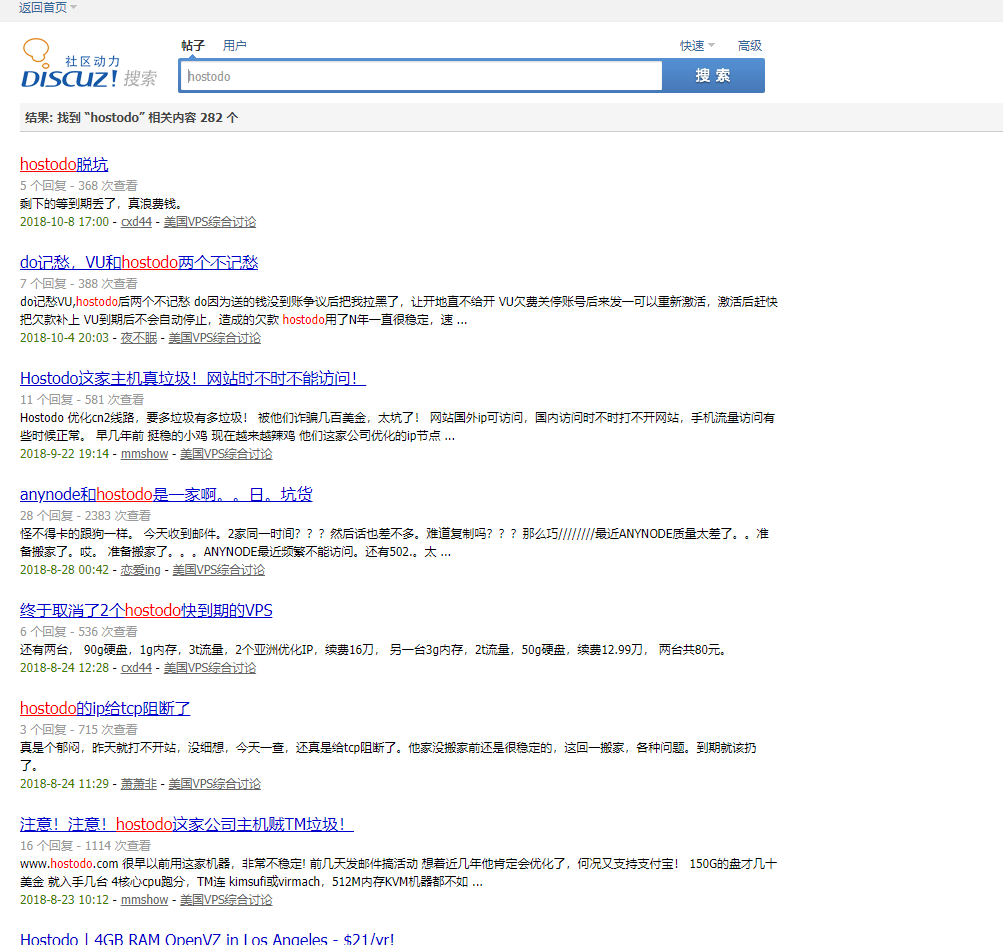Open post Hostodo | 4GB RAM OpenVZ in Los Angeles

tap(207, 939)
